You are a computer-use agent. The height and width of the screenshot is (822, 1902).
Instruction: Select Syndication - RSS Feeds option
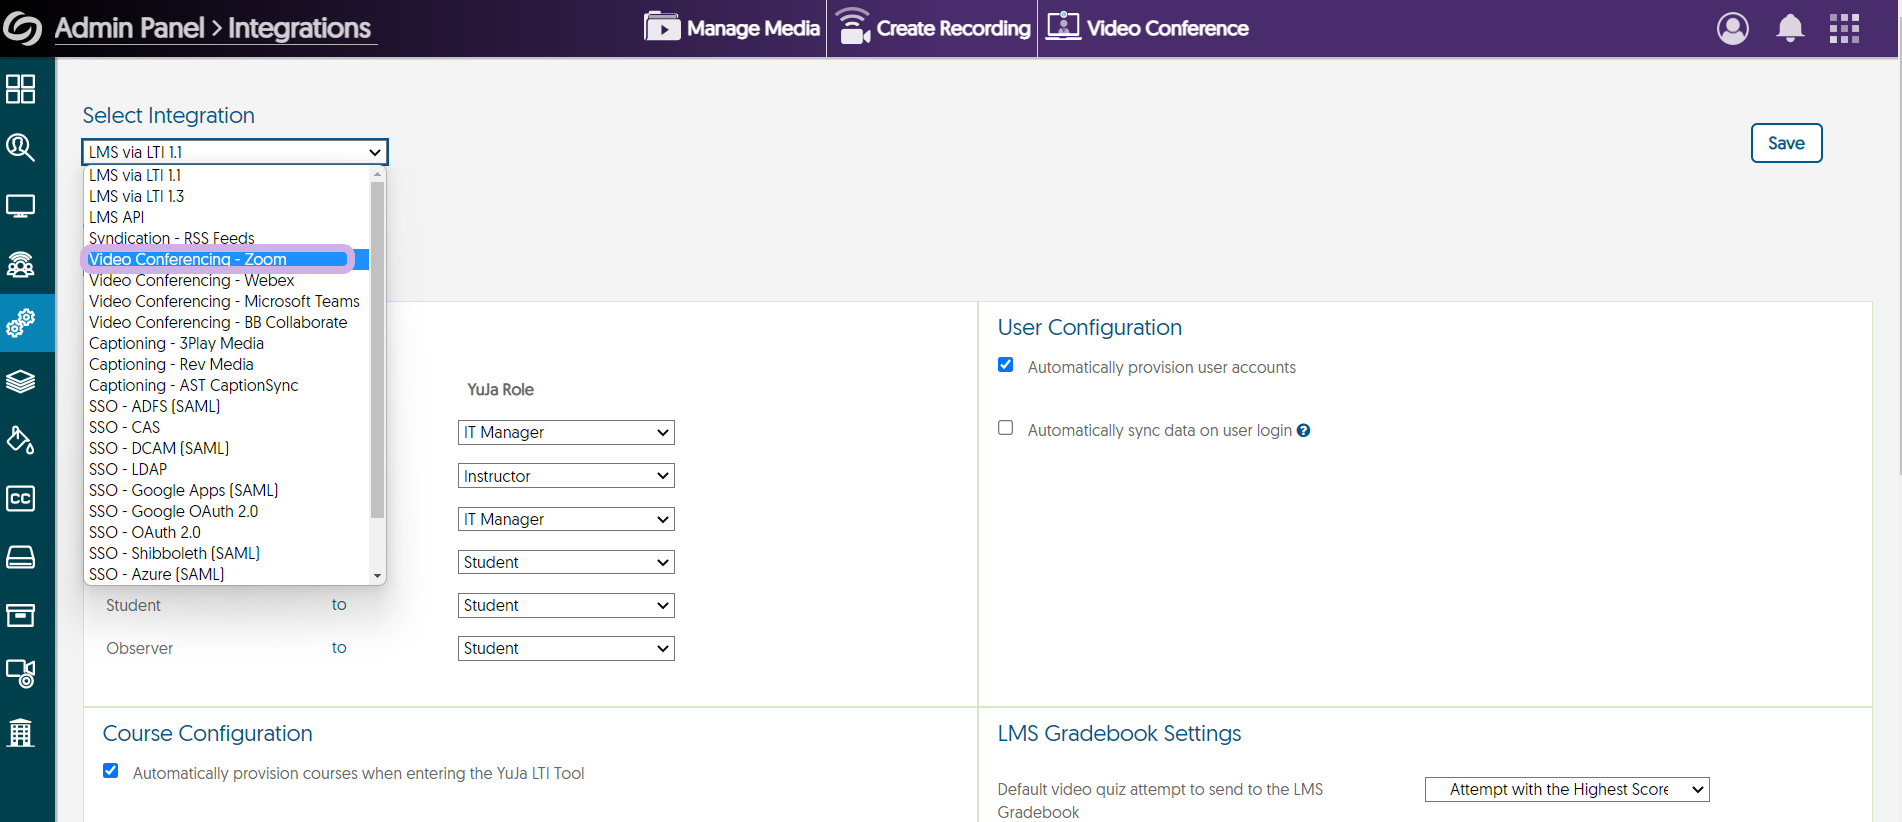coord(227,238)
